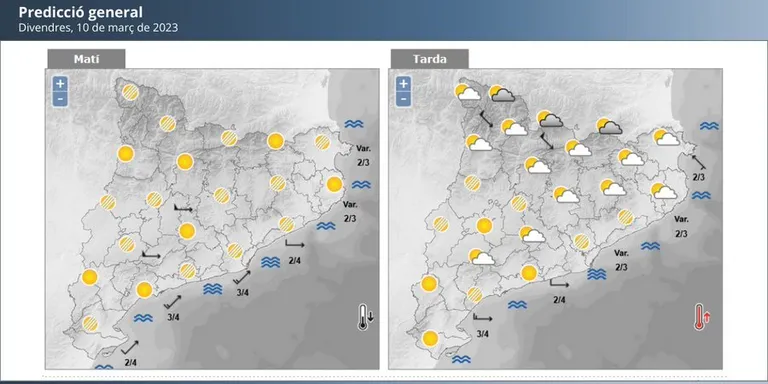Click heavy swell wave icon beside '3/4', Matí map
This screenshot has height=384, width=768.
pos(213,289)
